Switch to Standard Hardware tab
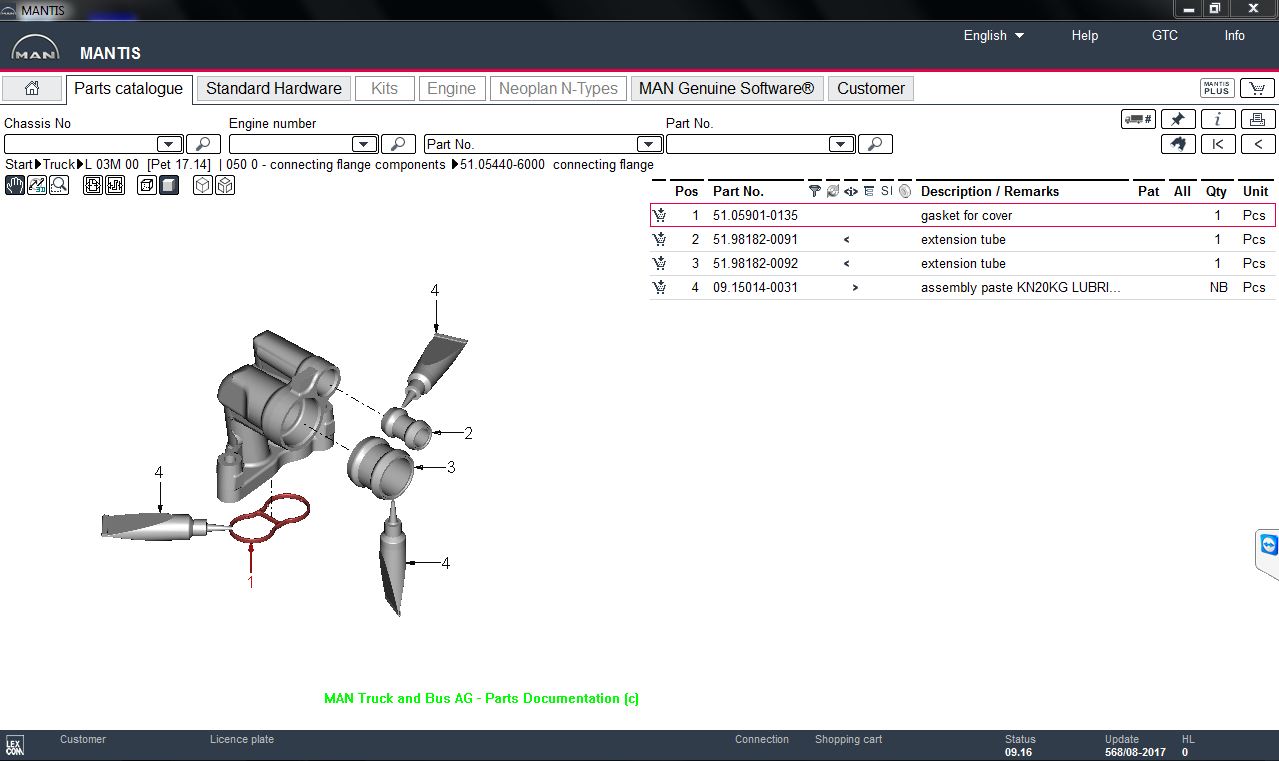 tap(274, 88)
